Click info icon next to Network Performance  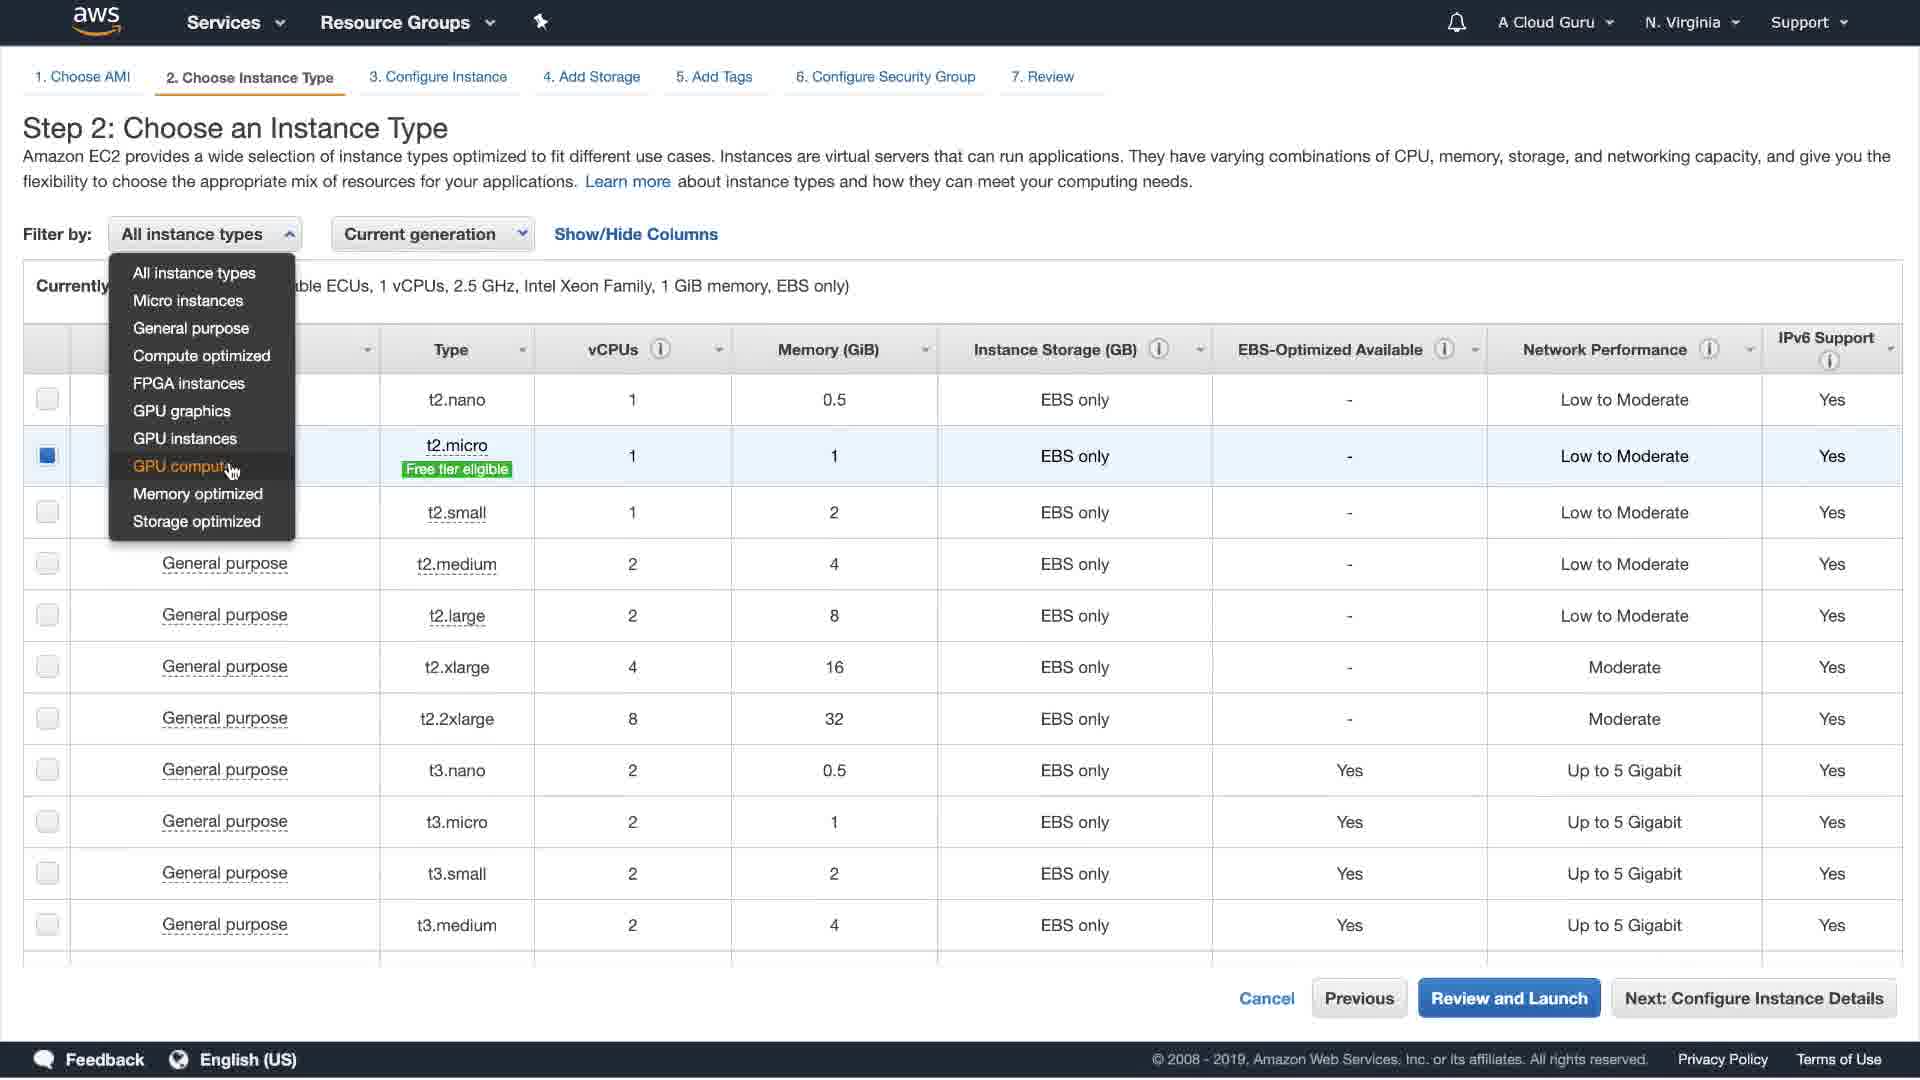tap(1709, 349)
